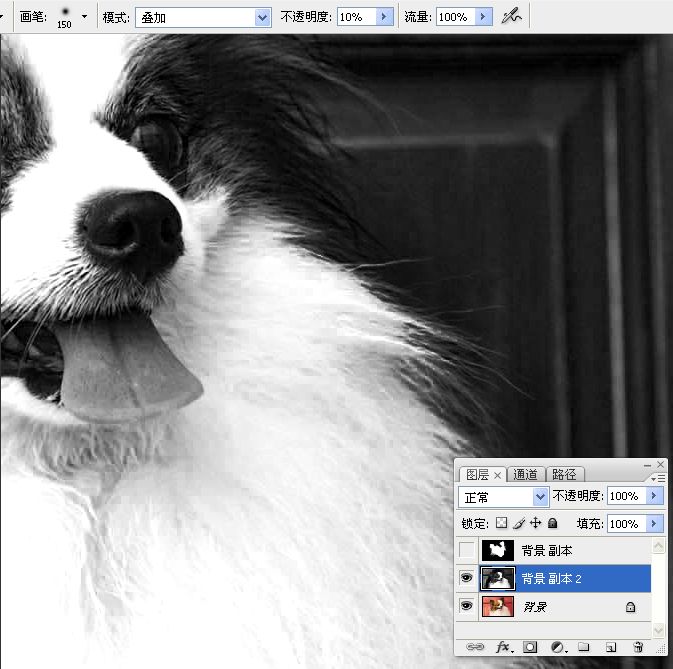This screenshot has width=673, height=669.
Task: Select the layer named 背景 副本 2
Action: tap(552, 578)
